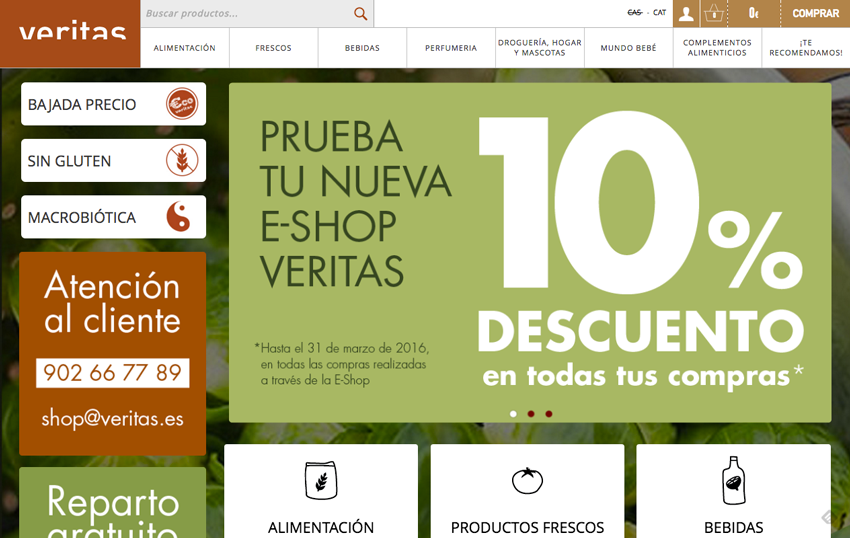Open the Frescos menu
The image size is (850, 538).
[273, 48]
